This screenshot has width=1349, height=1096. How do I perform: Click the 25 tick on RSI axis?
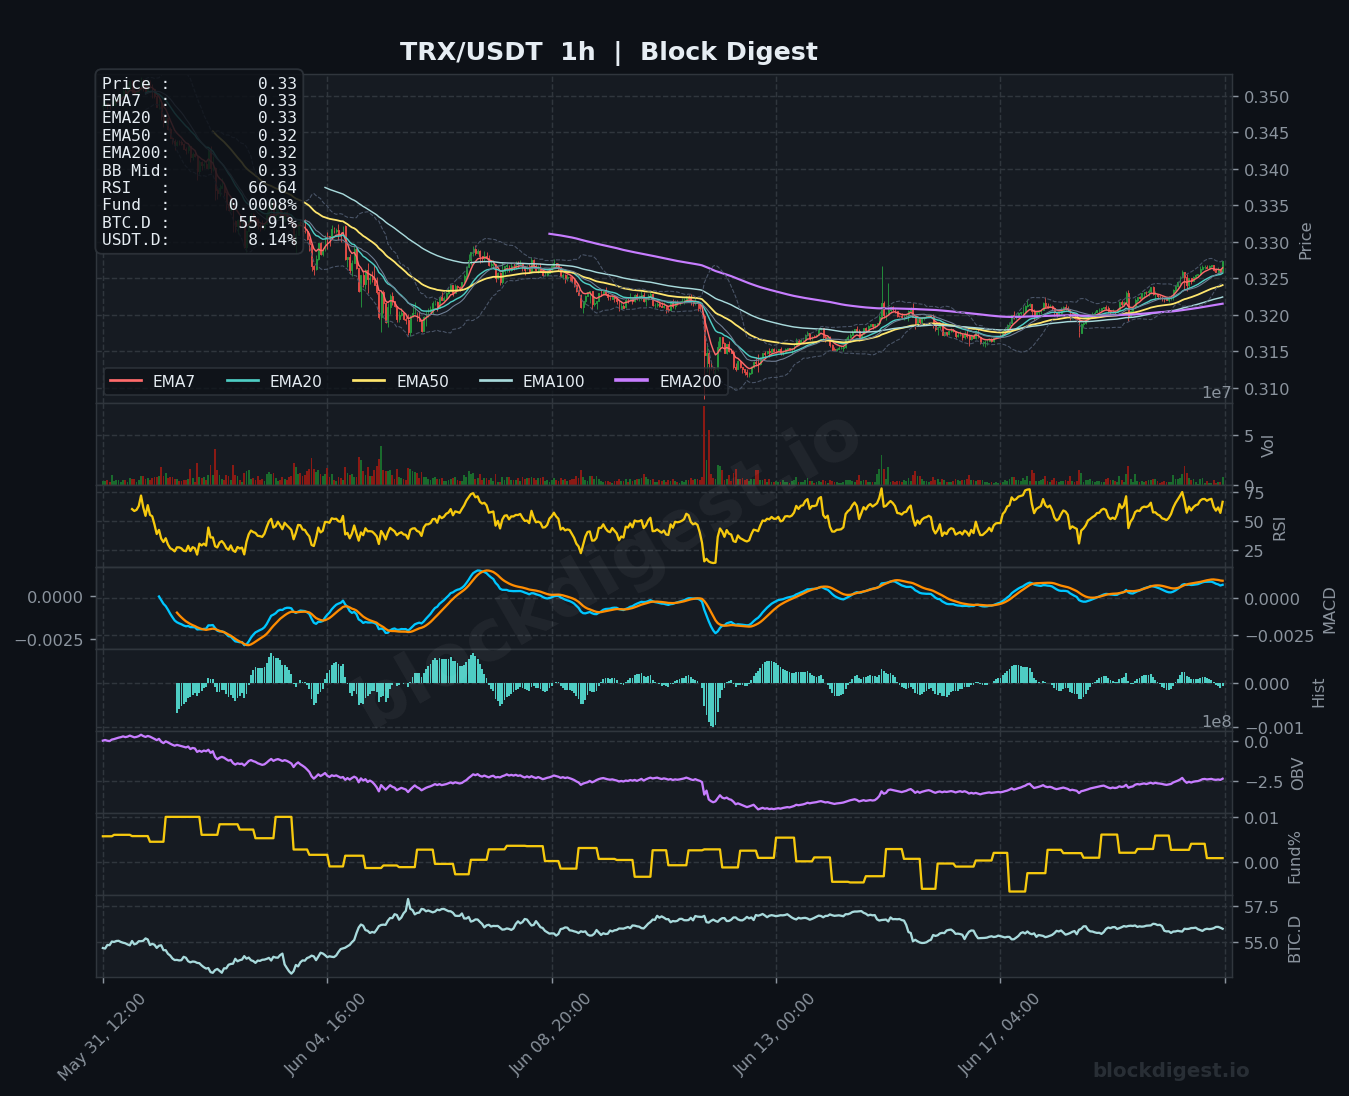pyautogui.click(x=1254, y=551)
